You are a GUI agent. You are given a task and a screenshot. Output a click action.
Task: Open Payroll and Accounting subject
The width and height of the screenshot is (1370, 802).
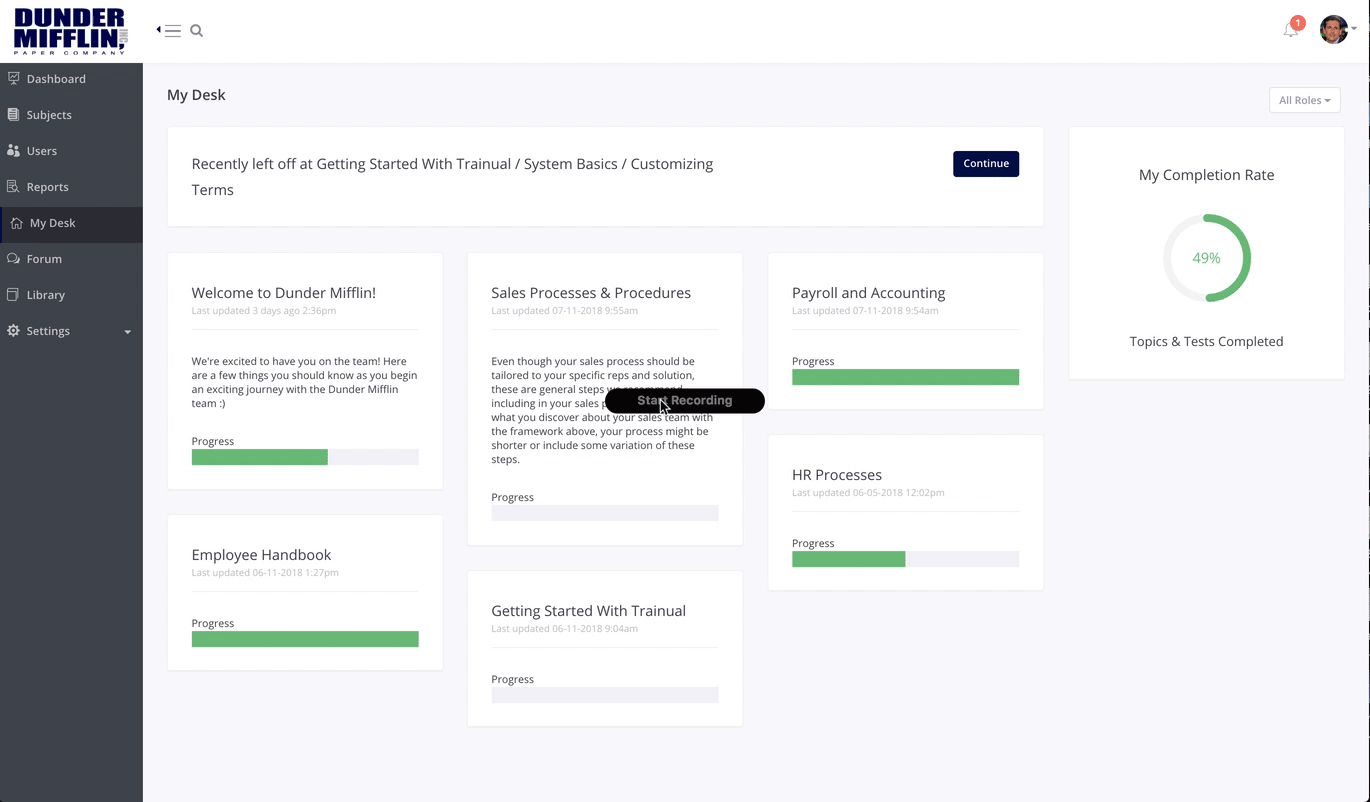[x=868, y=293]
